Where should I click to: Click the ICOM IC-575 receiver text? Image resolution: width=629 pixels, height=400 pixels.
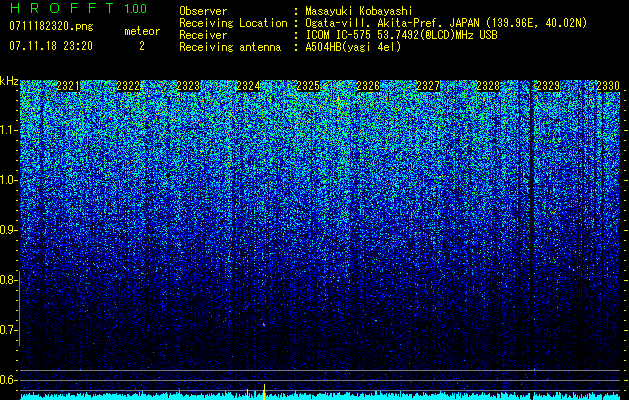pyautogui.click(x=401, y=35)
